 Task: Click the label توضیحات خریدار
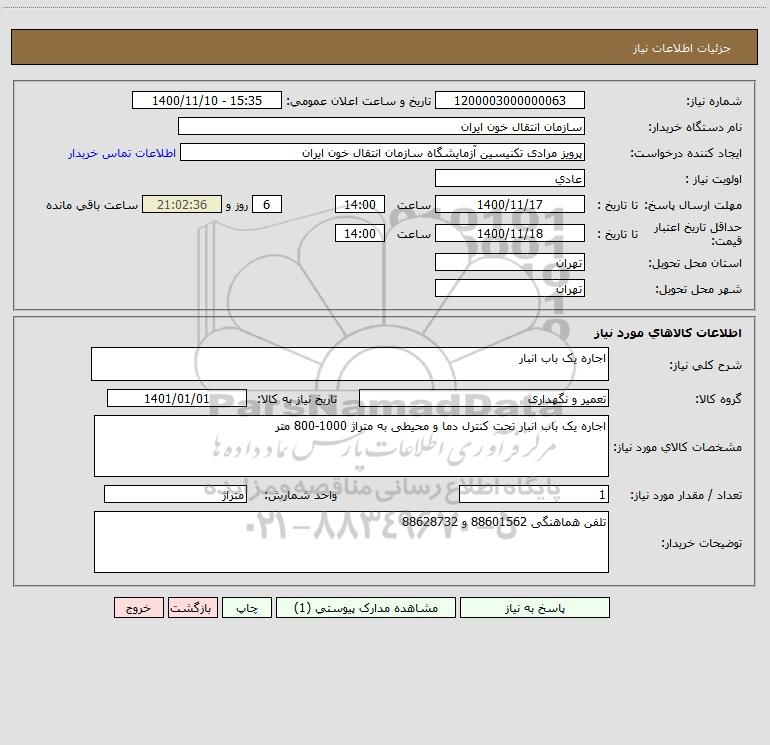[x=701, y=543]
